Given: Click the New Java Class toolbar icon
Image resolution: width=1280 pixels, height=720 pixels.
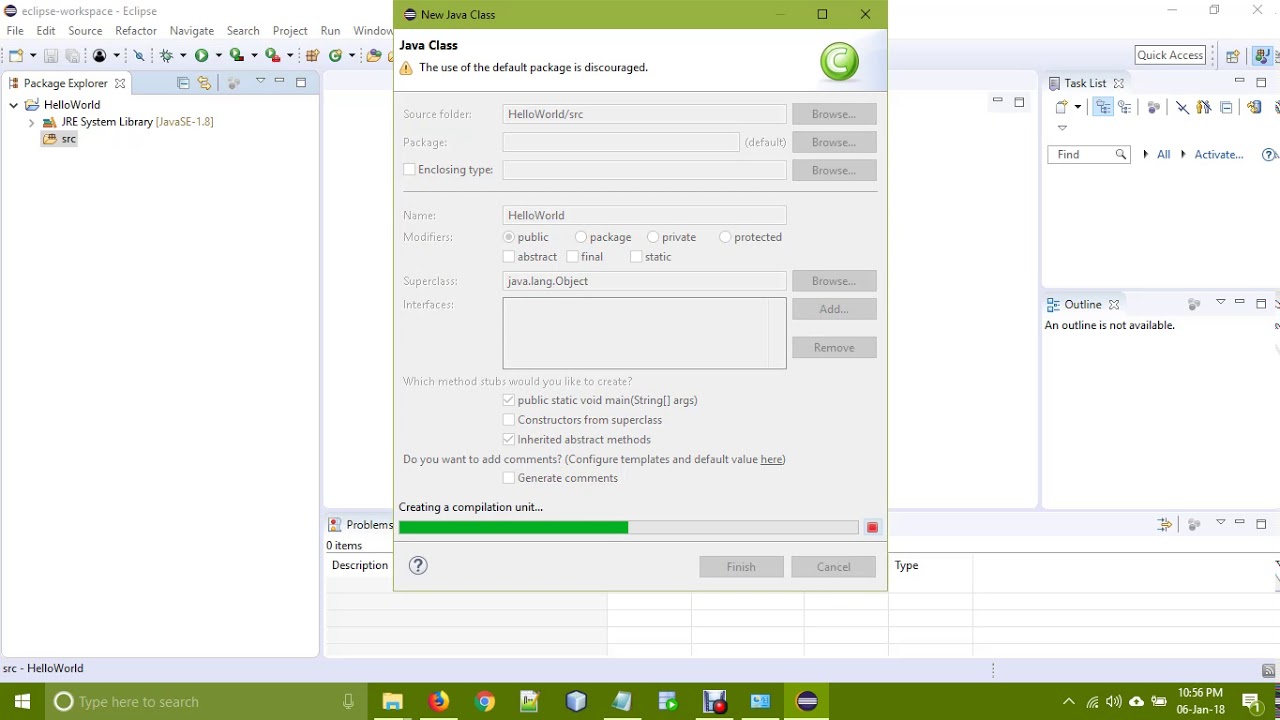Looking at the screenshot, I should [336, 55].
